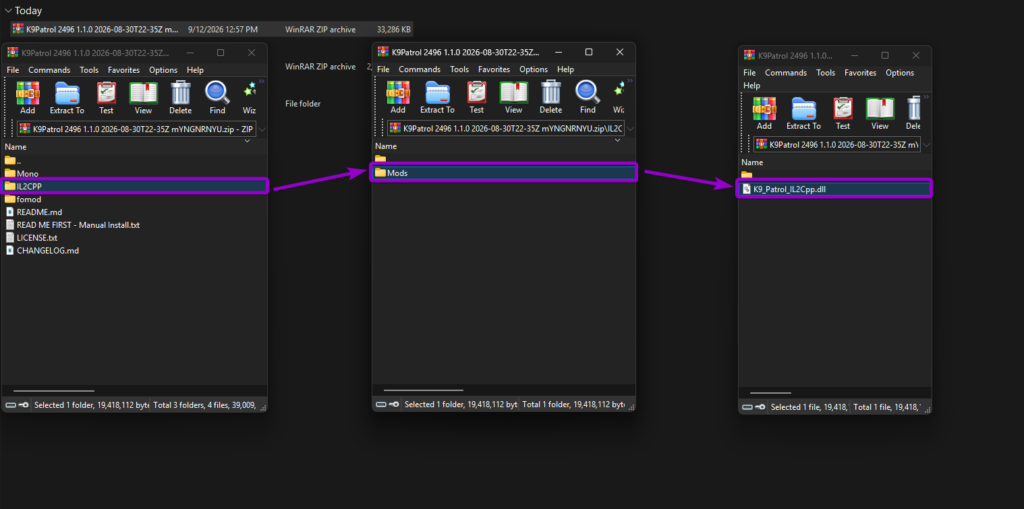Viewport: 1024px width, 509px height.
Task: Select parent folder entry in right window
Action: (748, 174)
